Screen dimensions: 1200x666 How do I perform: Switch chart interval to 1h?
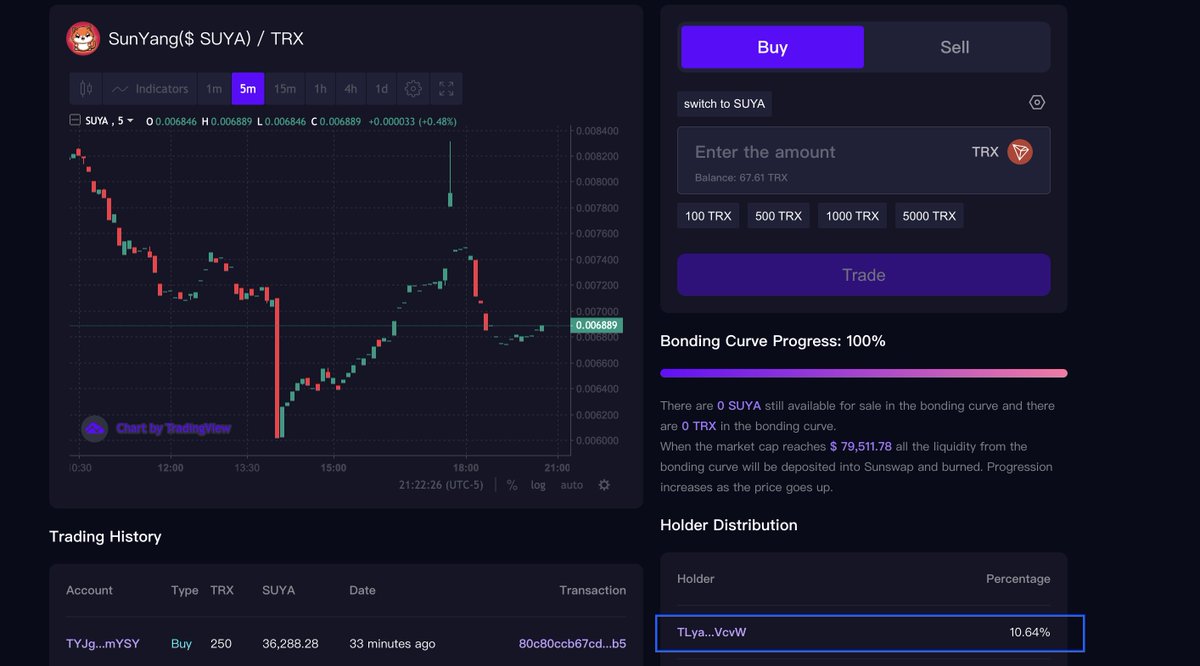320,89
